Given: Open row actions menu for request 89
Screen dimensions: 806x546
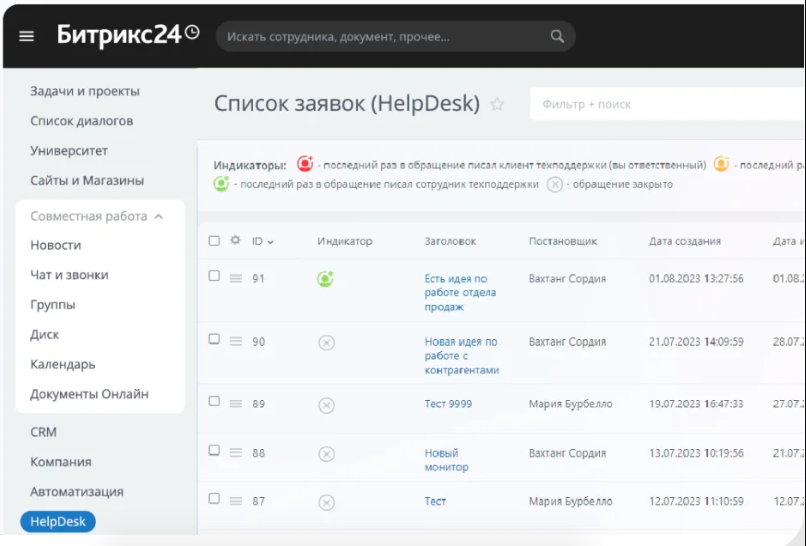Looking at the screenshot, I should pyautogui.click(x=235, y=404).
